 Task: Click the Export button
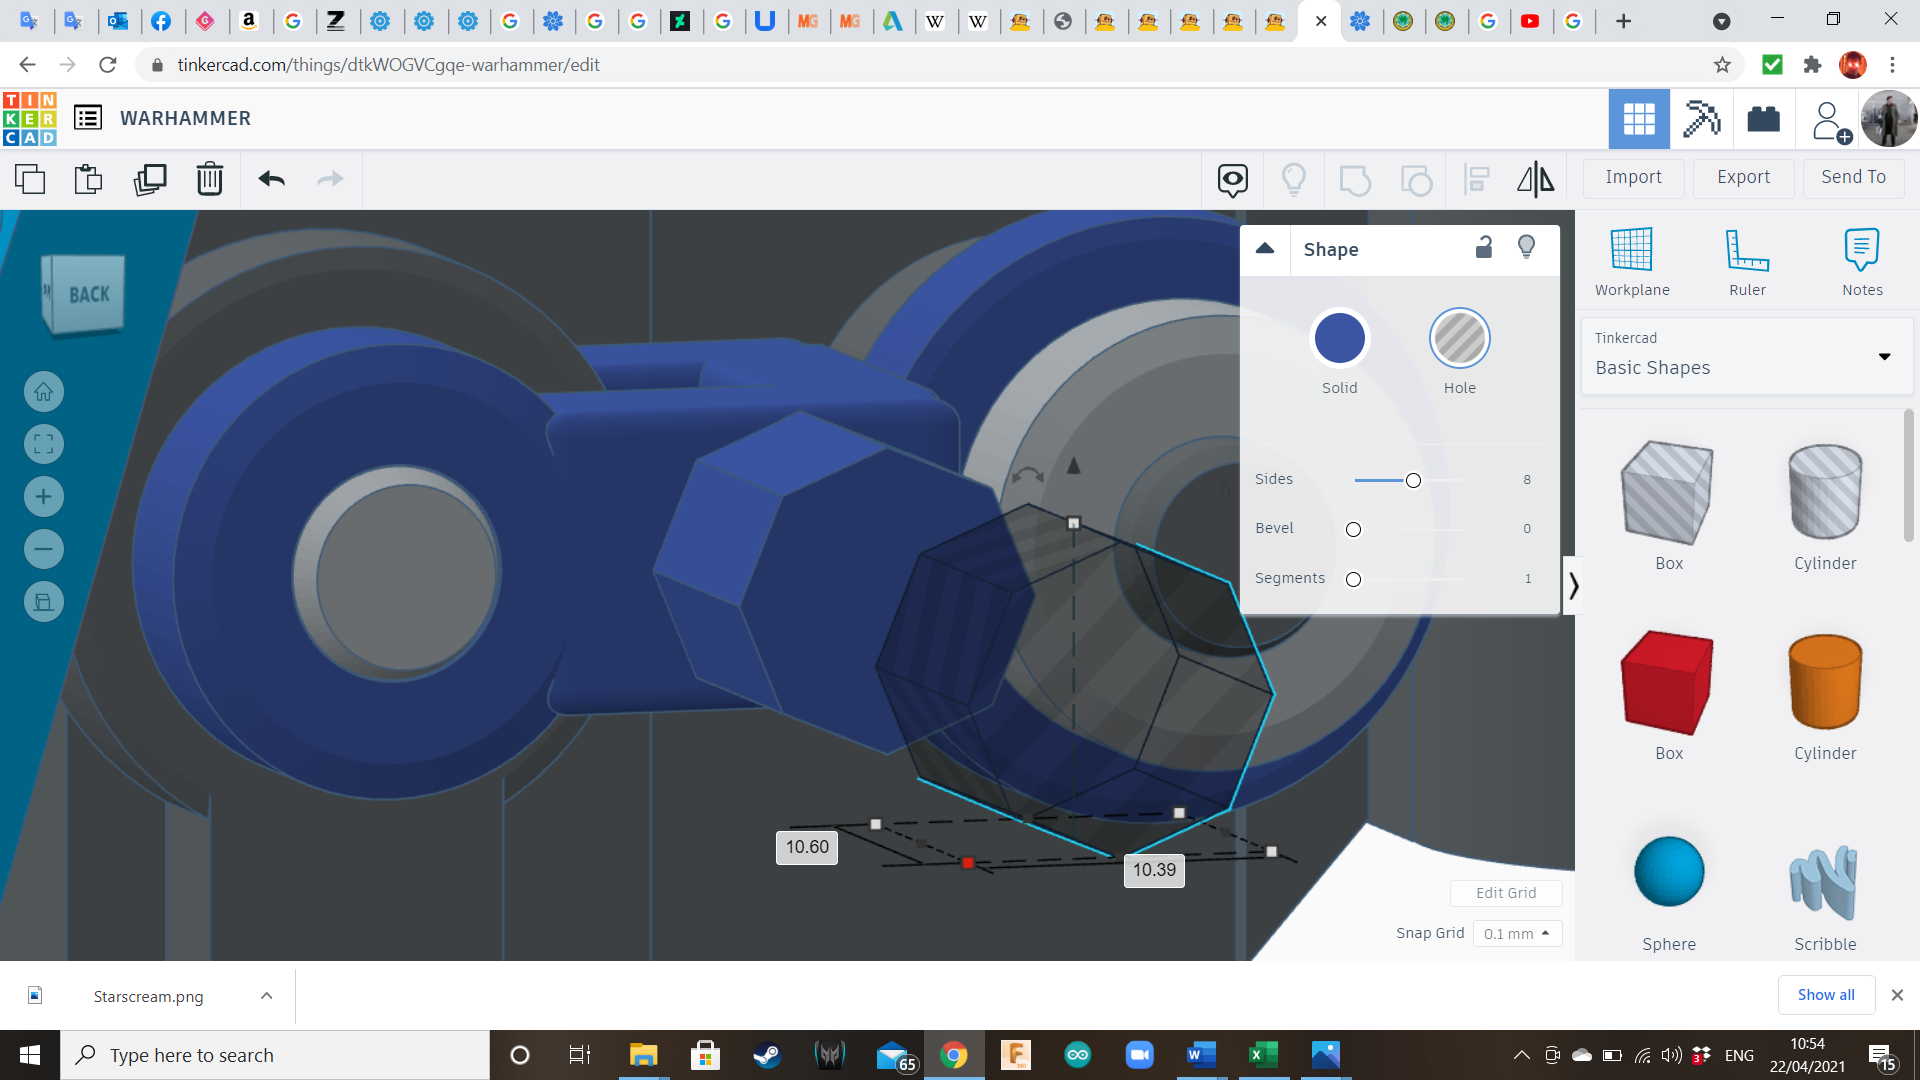[x=1743, y=177]
